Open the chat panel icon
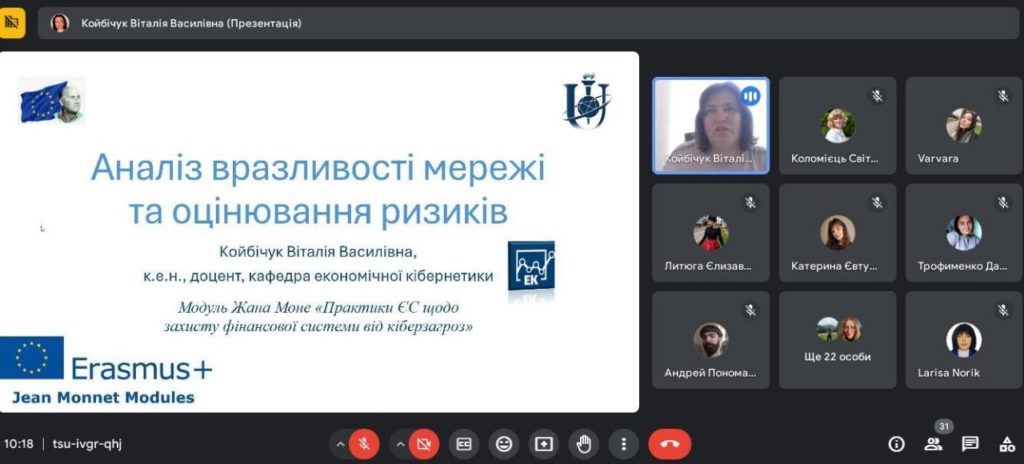This screenshot has height=464, width=1024. 970,444
